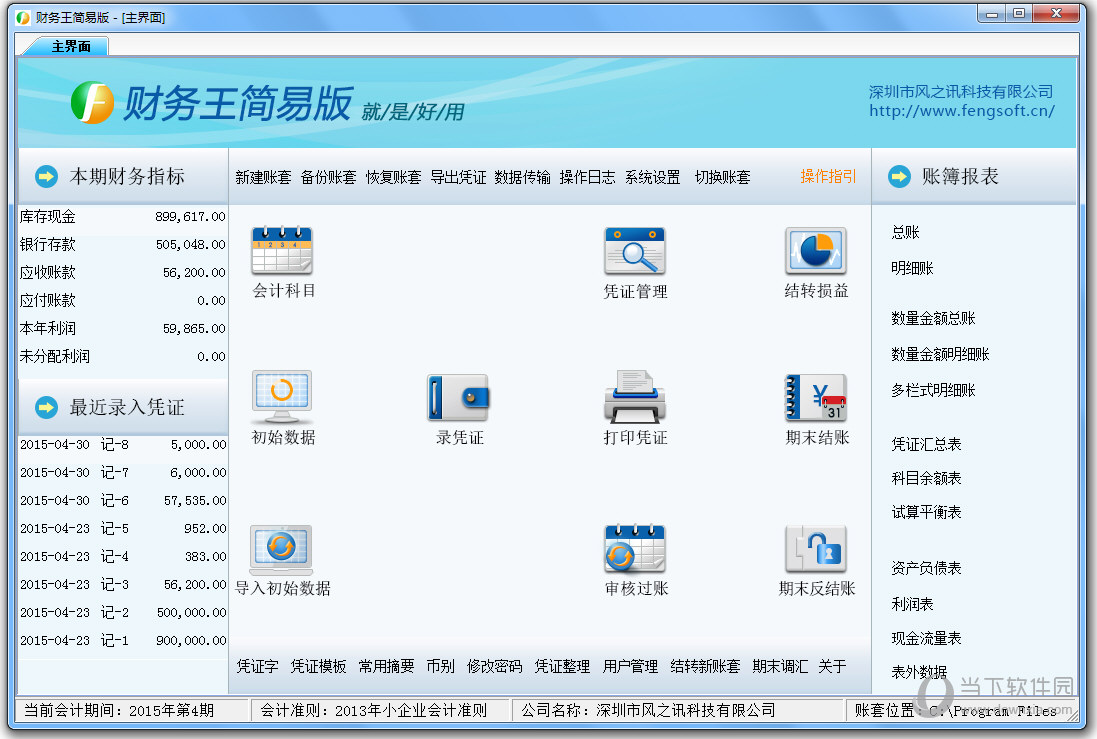
Task: Open the 凭证汇总表 report
Action: click(x=926, y=444)
